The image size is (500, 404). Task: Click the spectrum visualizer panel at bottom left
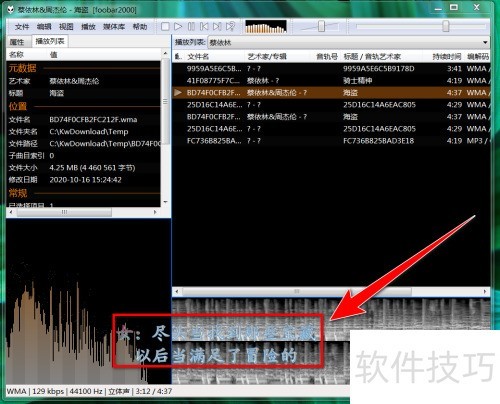tap(88, 302)
